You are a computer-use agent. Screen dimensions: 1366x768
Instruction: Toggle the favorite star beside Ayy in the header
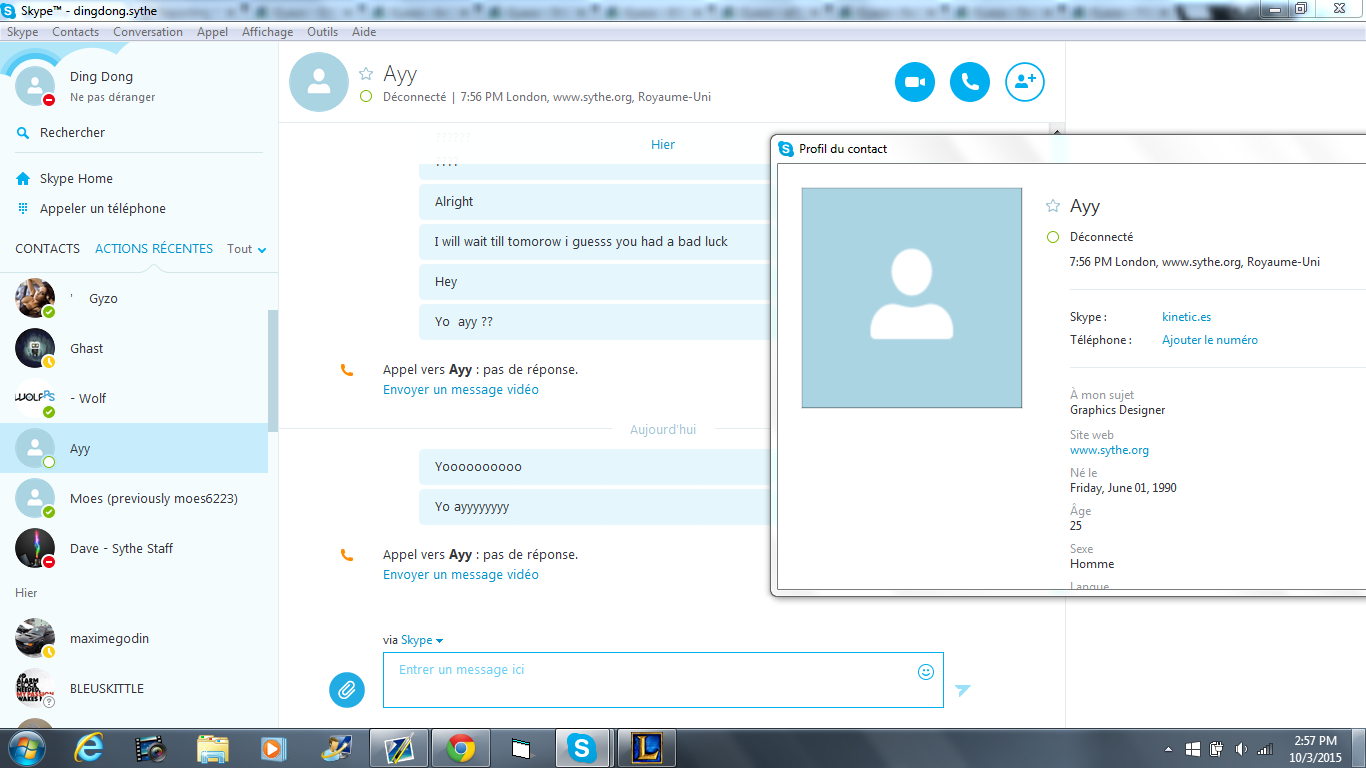(366, 73)
